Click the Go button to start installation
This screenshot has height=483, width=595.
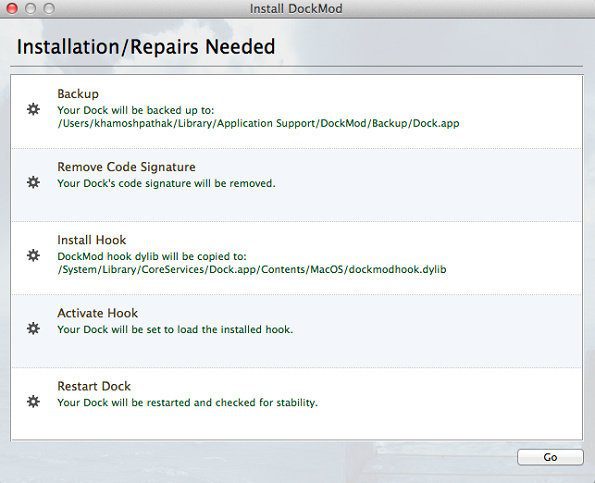click(x=550, y=457)
